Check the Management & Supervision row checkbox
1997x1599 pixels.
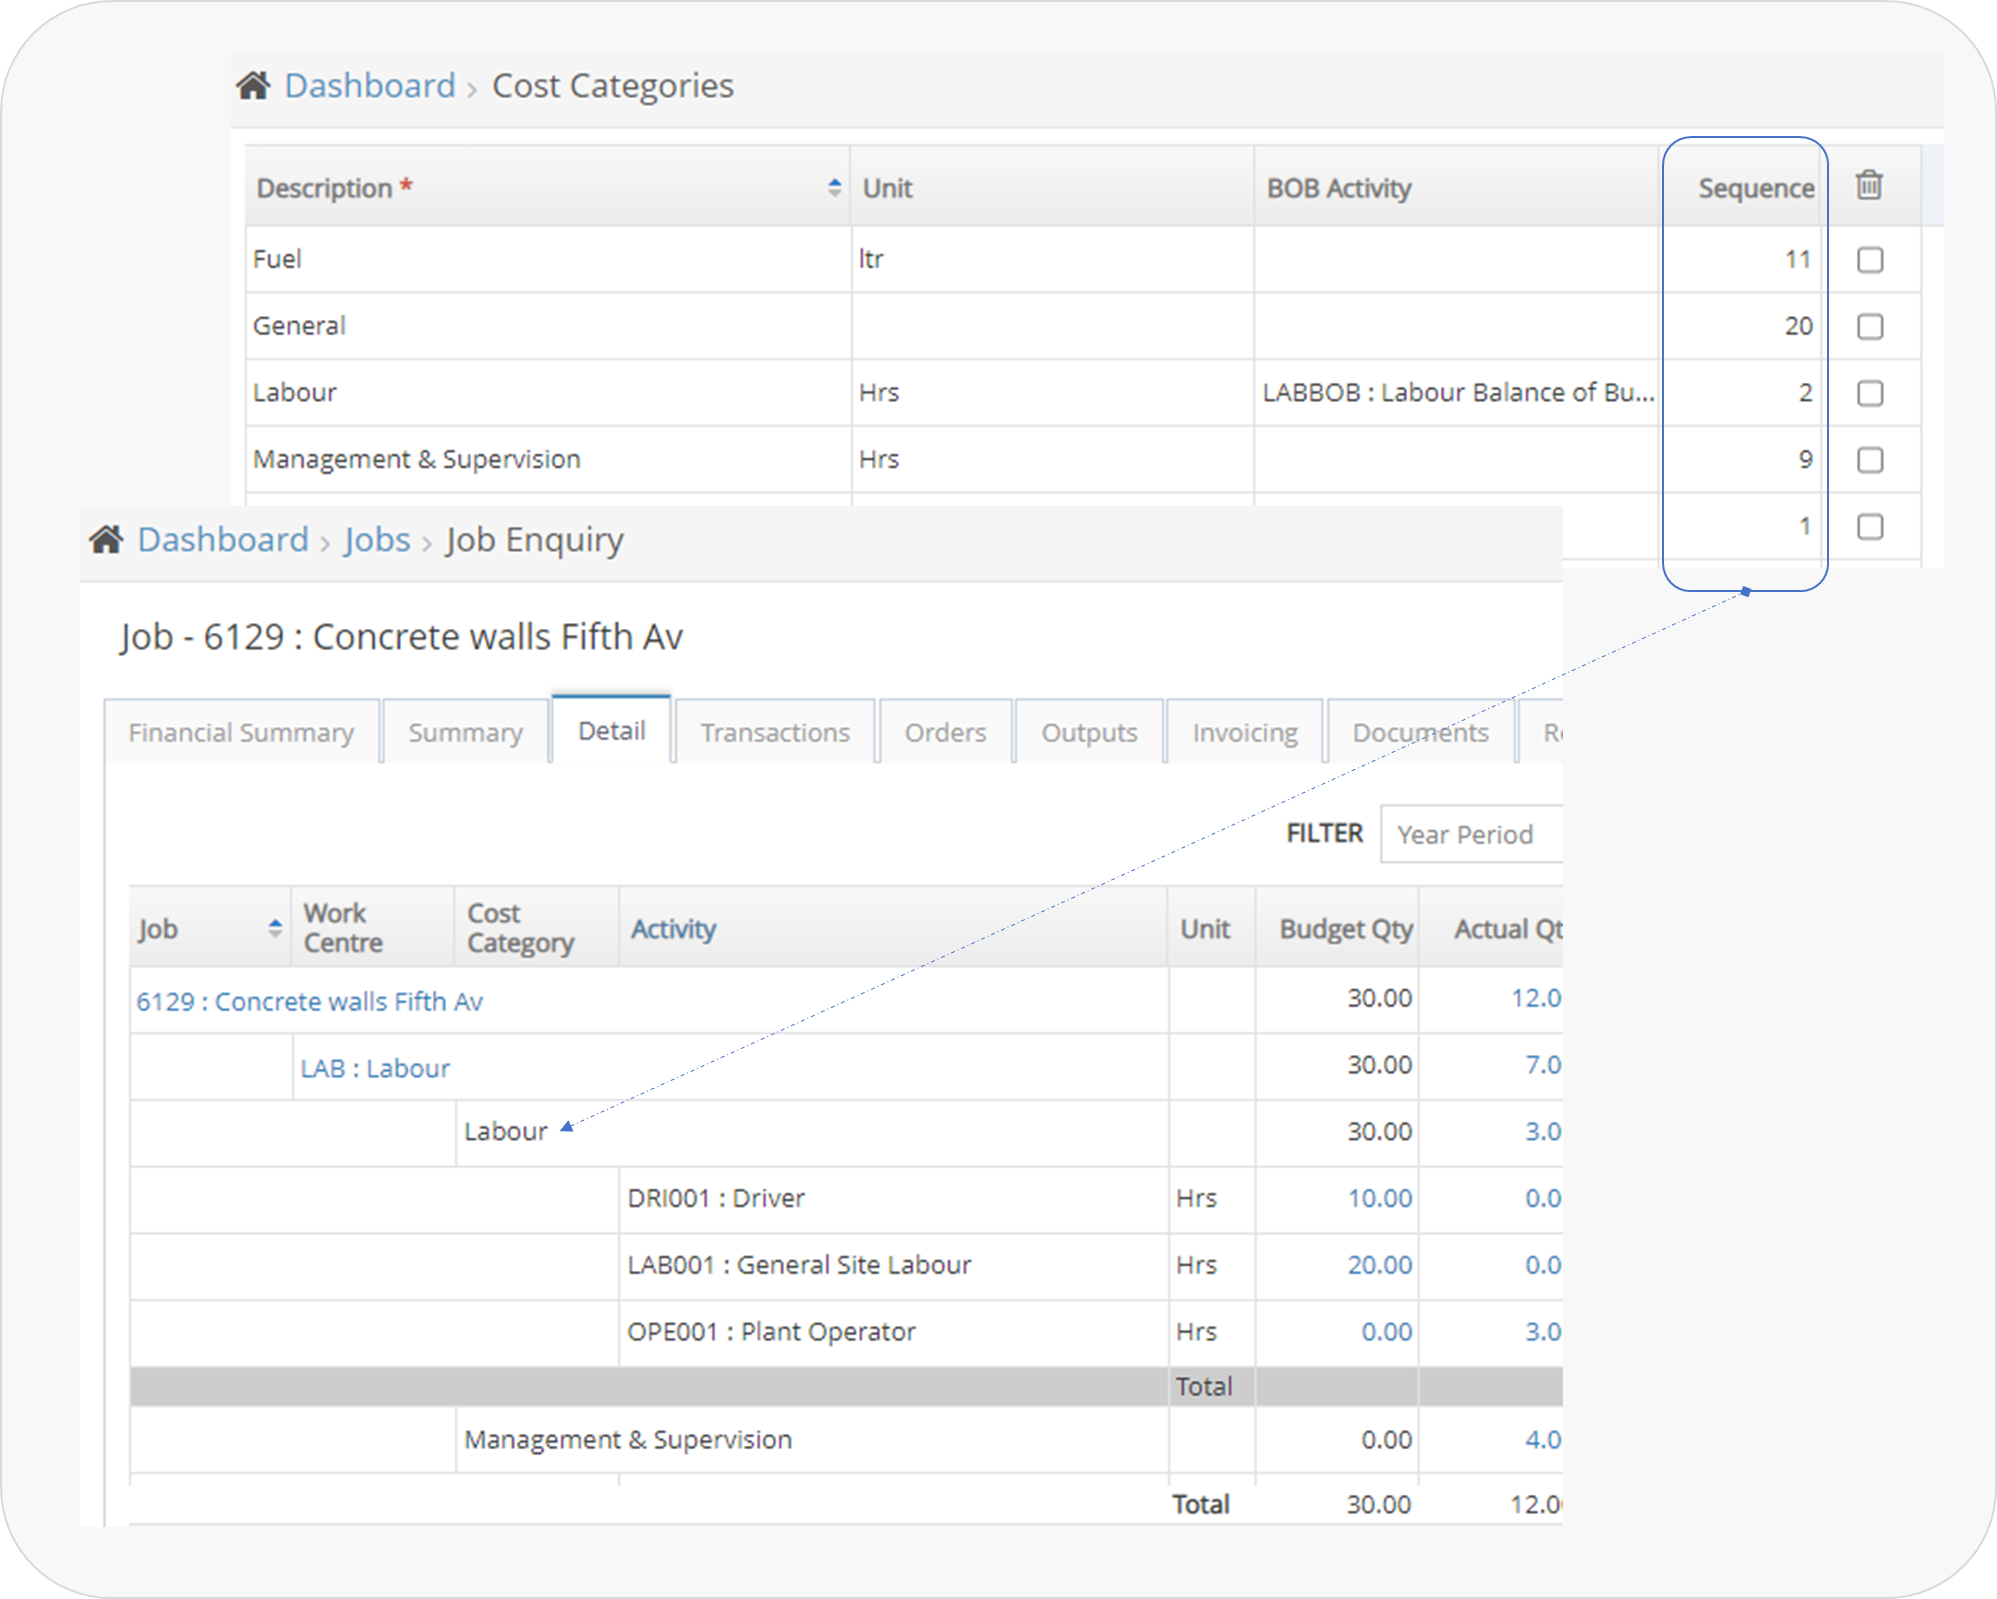pos(1869,460)
